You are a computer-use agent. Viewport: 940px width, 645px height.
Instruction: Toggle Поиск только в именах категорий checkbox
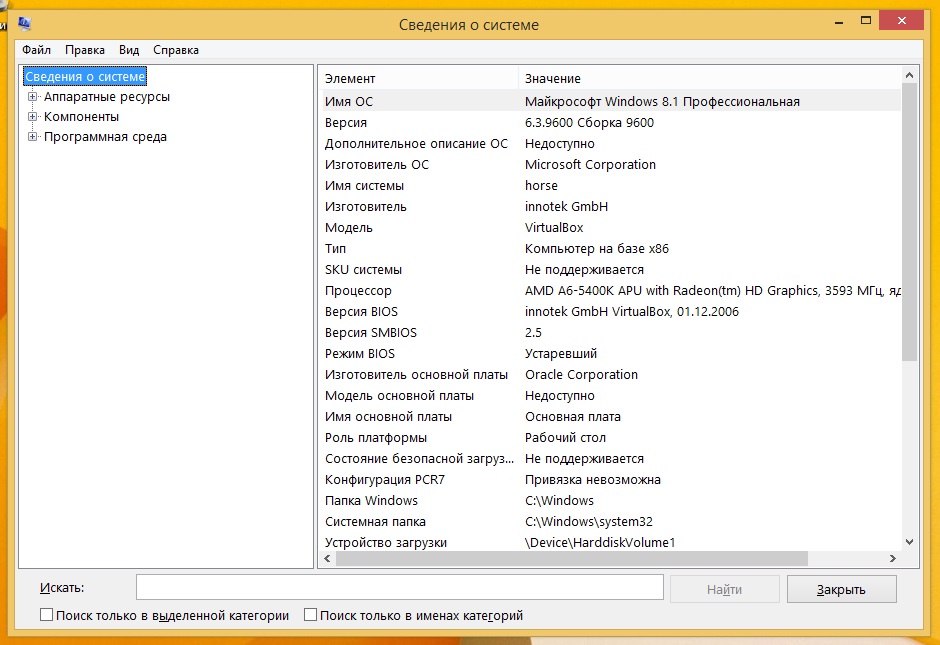pyautogui.click(x=311, y=616)
